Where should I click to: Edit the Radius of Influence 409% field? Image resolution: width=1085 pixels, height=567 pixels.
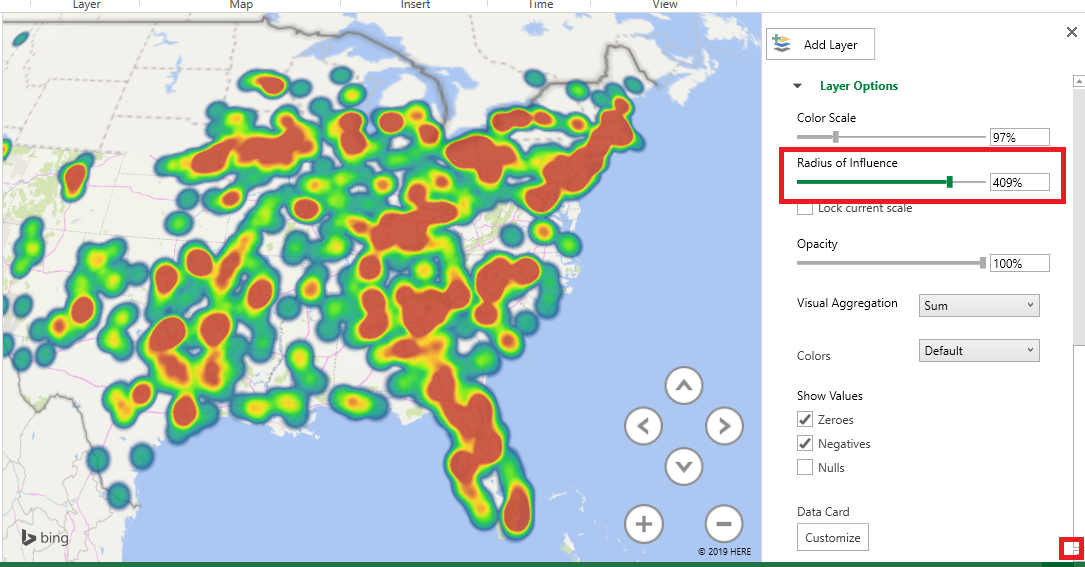1019,182
